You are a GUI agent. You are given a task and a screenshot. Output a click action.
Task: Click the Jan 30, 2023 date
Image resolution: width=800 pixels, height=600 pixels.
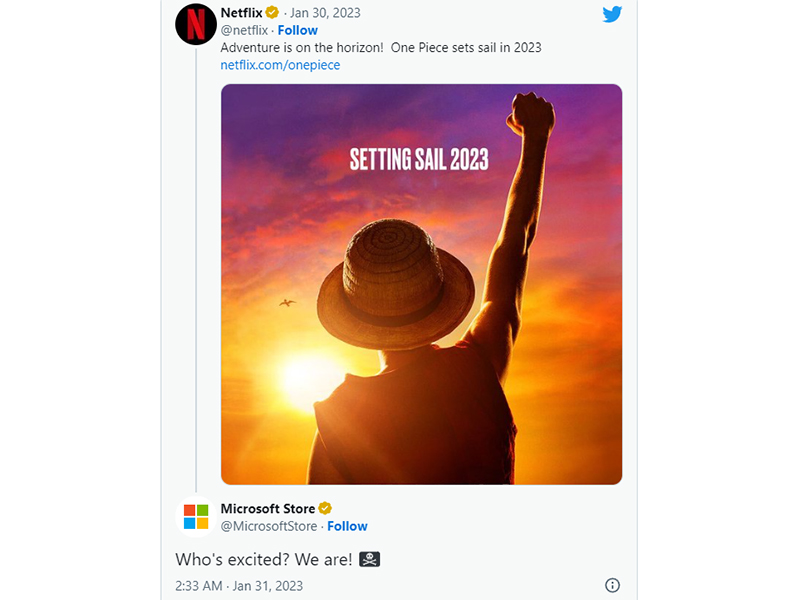coord(325,13)
